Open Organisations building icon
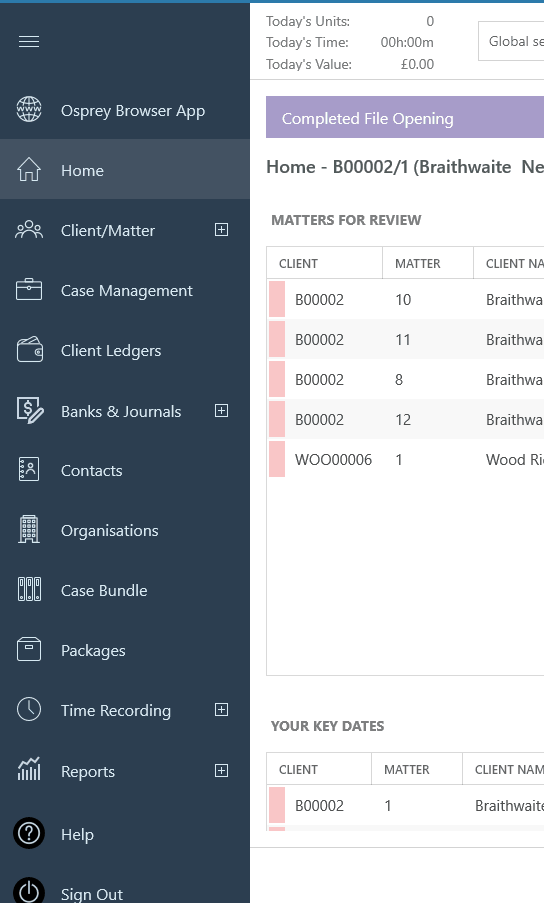544x903 pixels. [29, 529]
